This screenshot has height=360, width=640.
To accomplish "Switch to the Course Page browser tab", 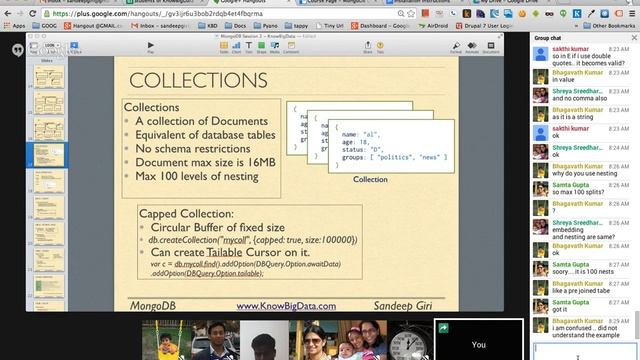I will (x=339, y=2).
